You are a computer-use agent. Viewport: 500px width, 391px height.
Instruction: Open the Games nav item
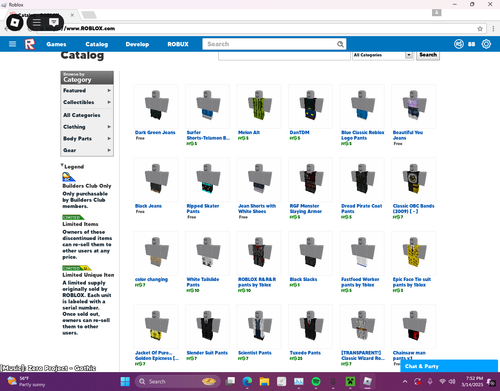(56, 44)
